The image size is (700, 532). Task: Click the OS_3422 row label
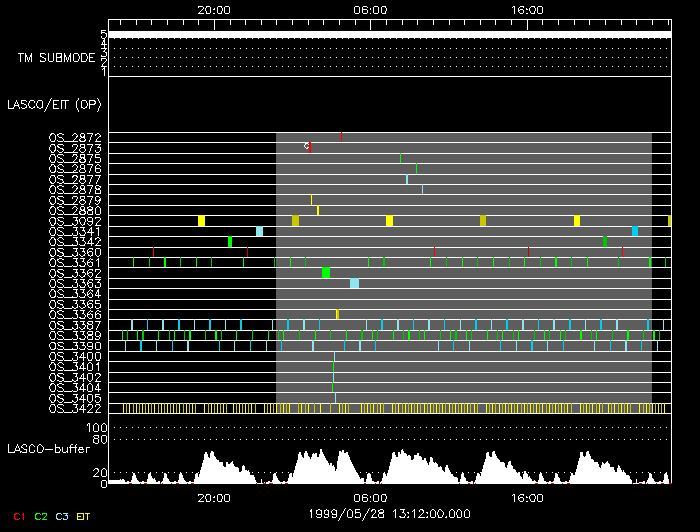click(x=75, y=408)
